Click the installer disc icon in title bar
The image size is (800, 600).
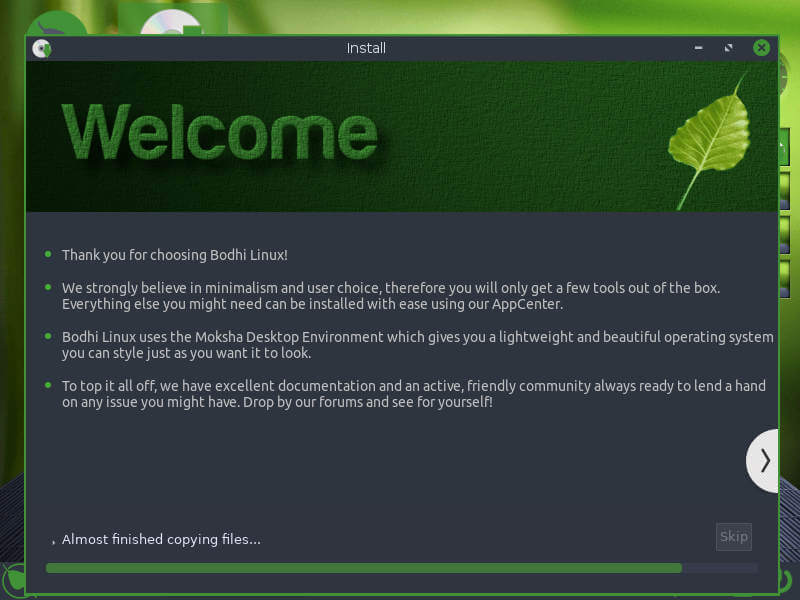(41, 48)
